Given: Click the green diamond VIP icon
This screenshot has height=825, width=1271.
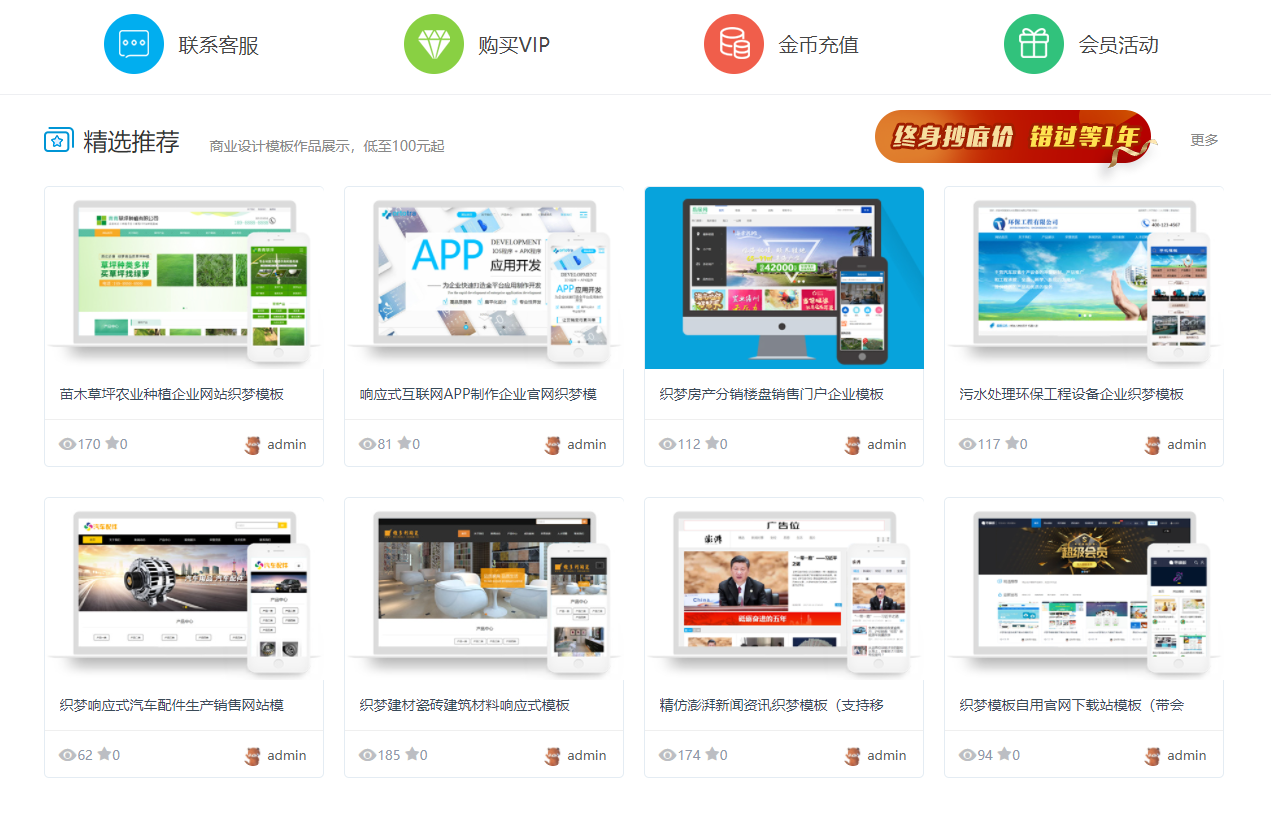Looking at the screenshot, I should 434,44.
